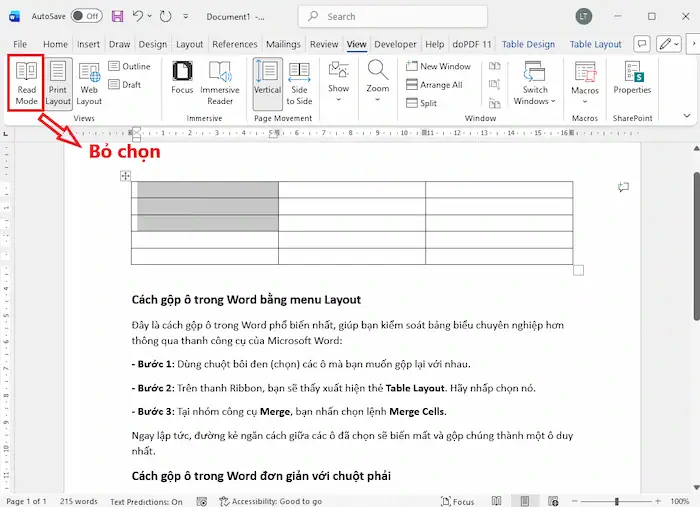Select Print Layout view
Viewport: 700px width, 507px height.
58,83
